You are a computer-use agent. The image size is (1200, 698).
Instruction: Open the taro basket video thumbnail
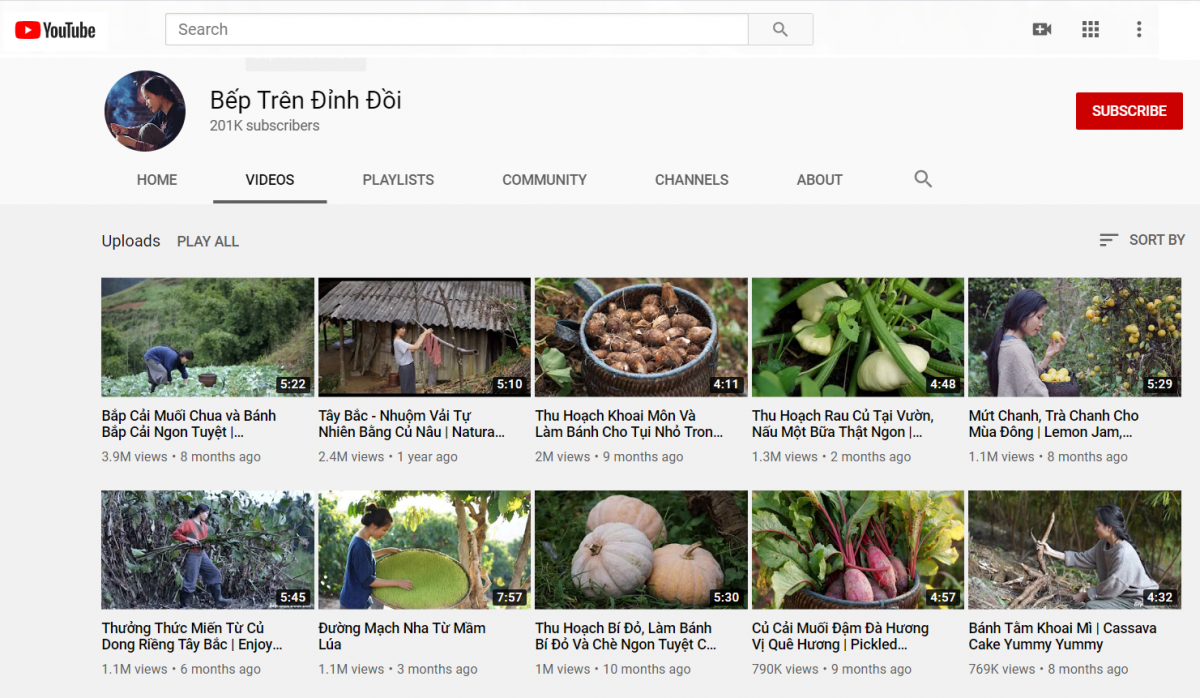point(641,337)
